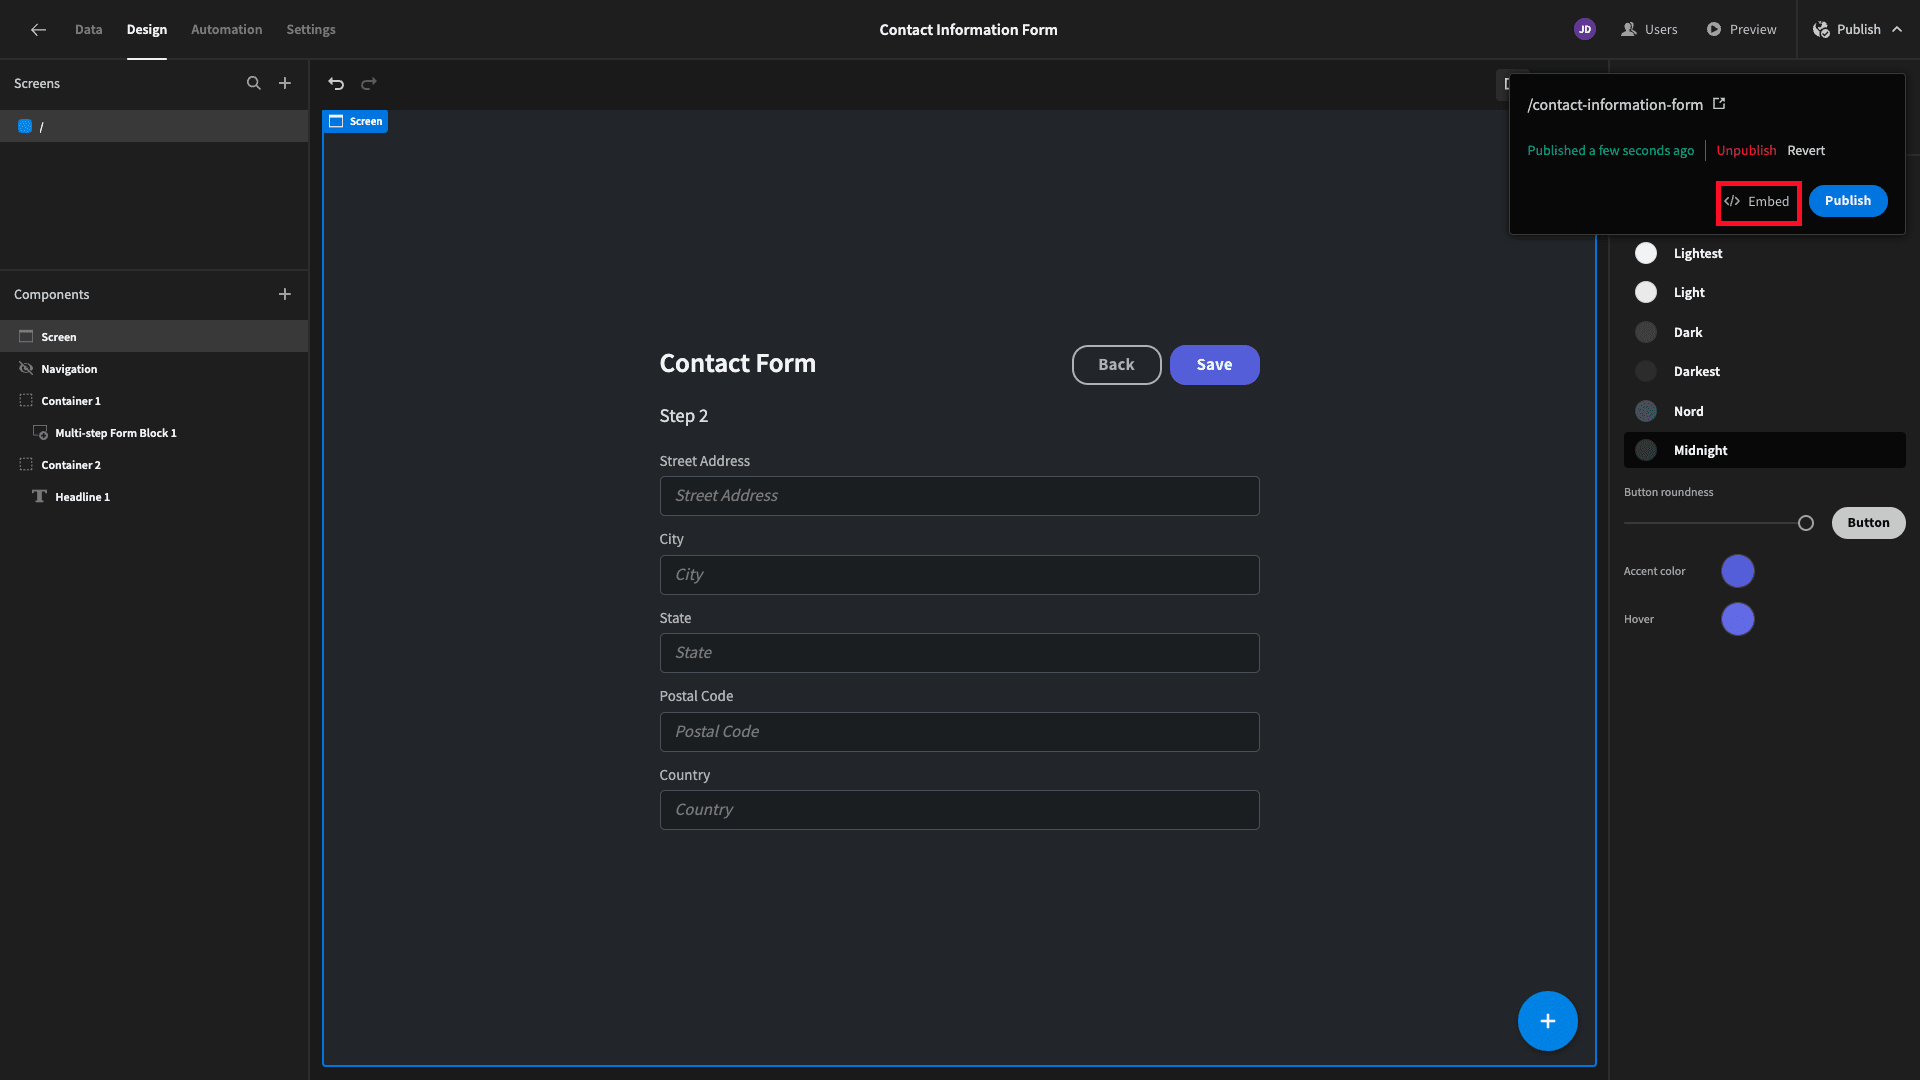Select the Dark theme
Viewport: 1920px width, 1080px height.
[x=1764, y=332]
